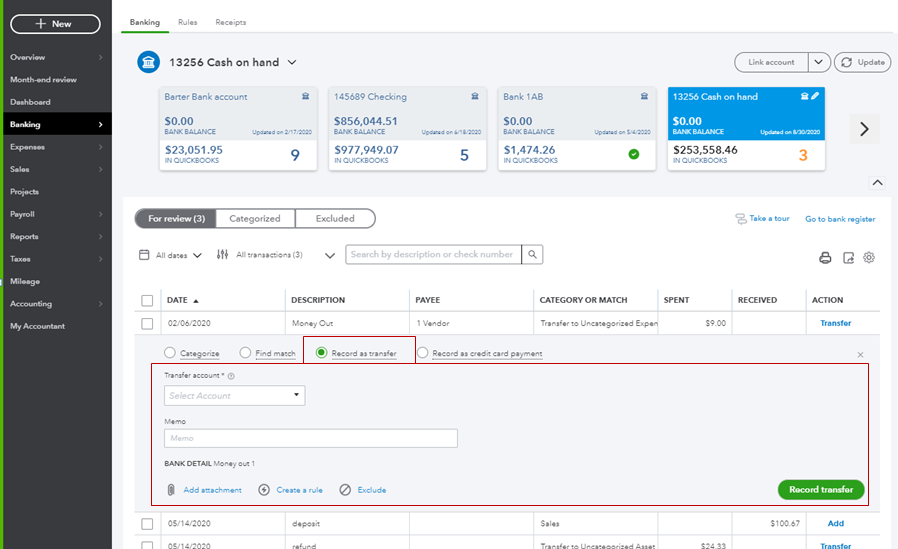Open the table settings gear icon

(x=869, y=258)
